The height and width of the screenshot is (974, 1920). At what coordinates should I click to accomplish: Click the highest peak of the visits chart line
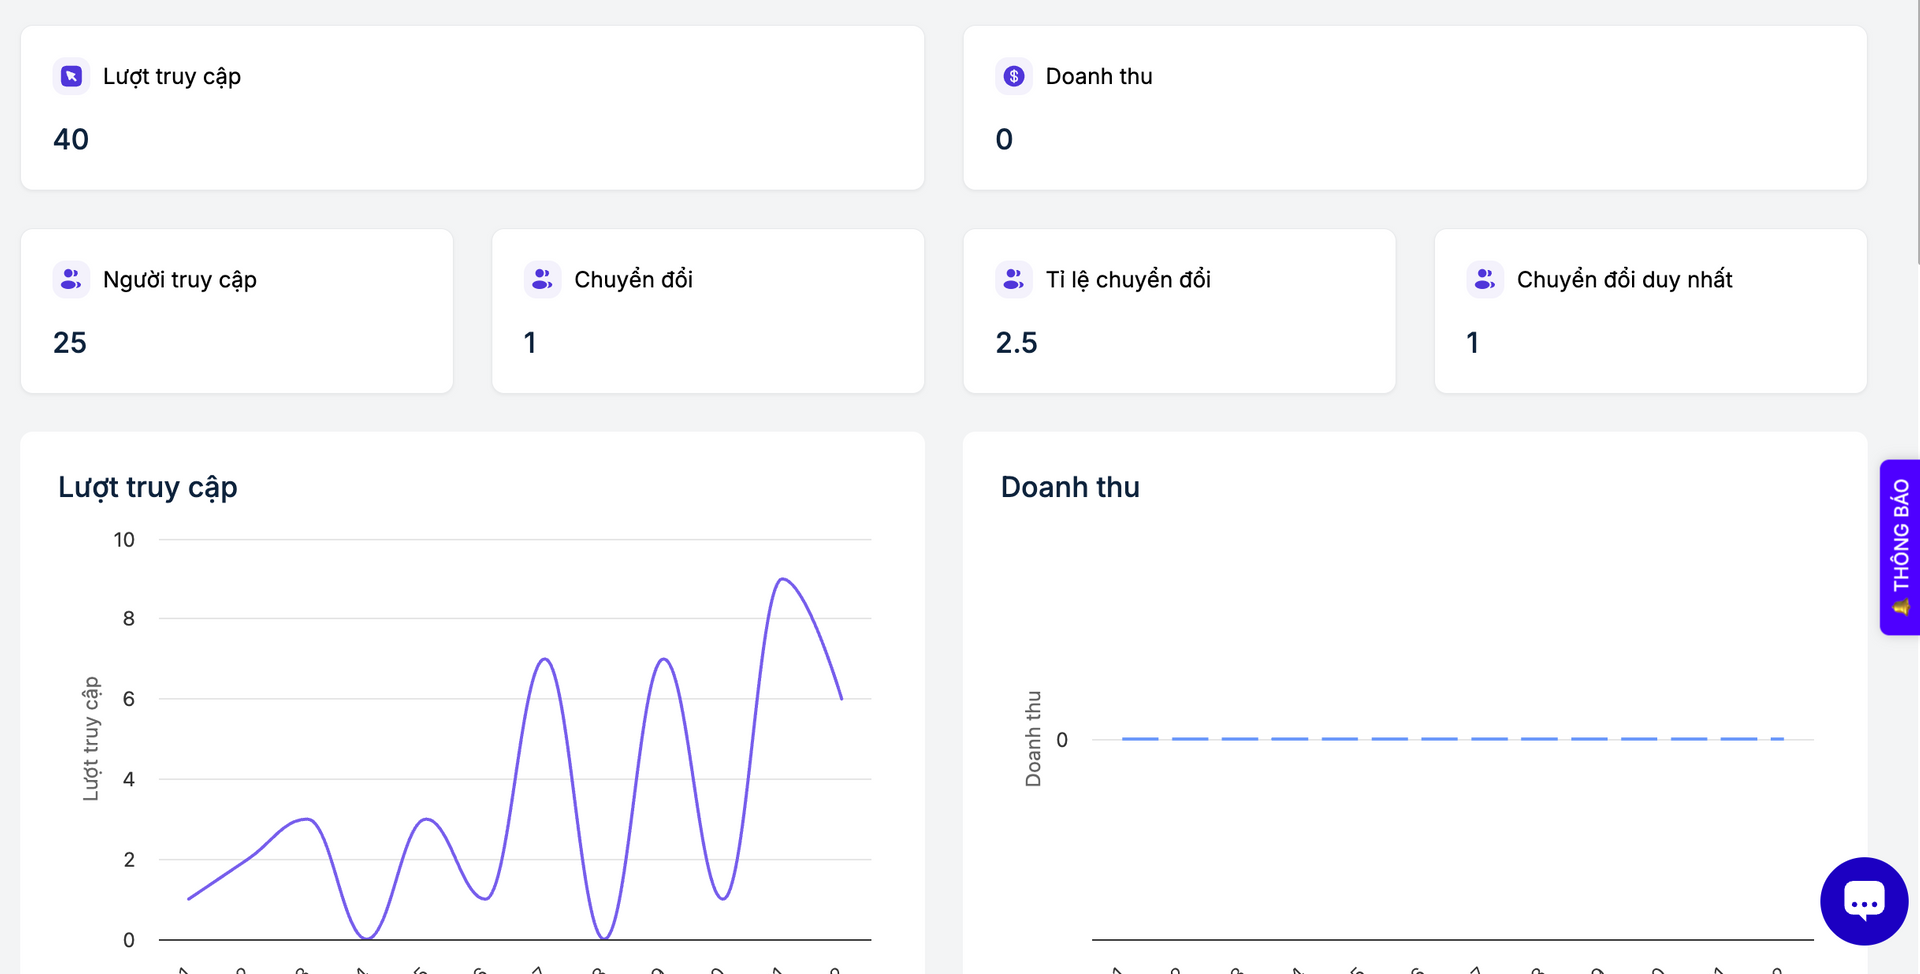783,579
